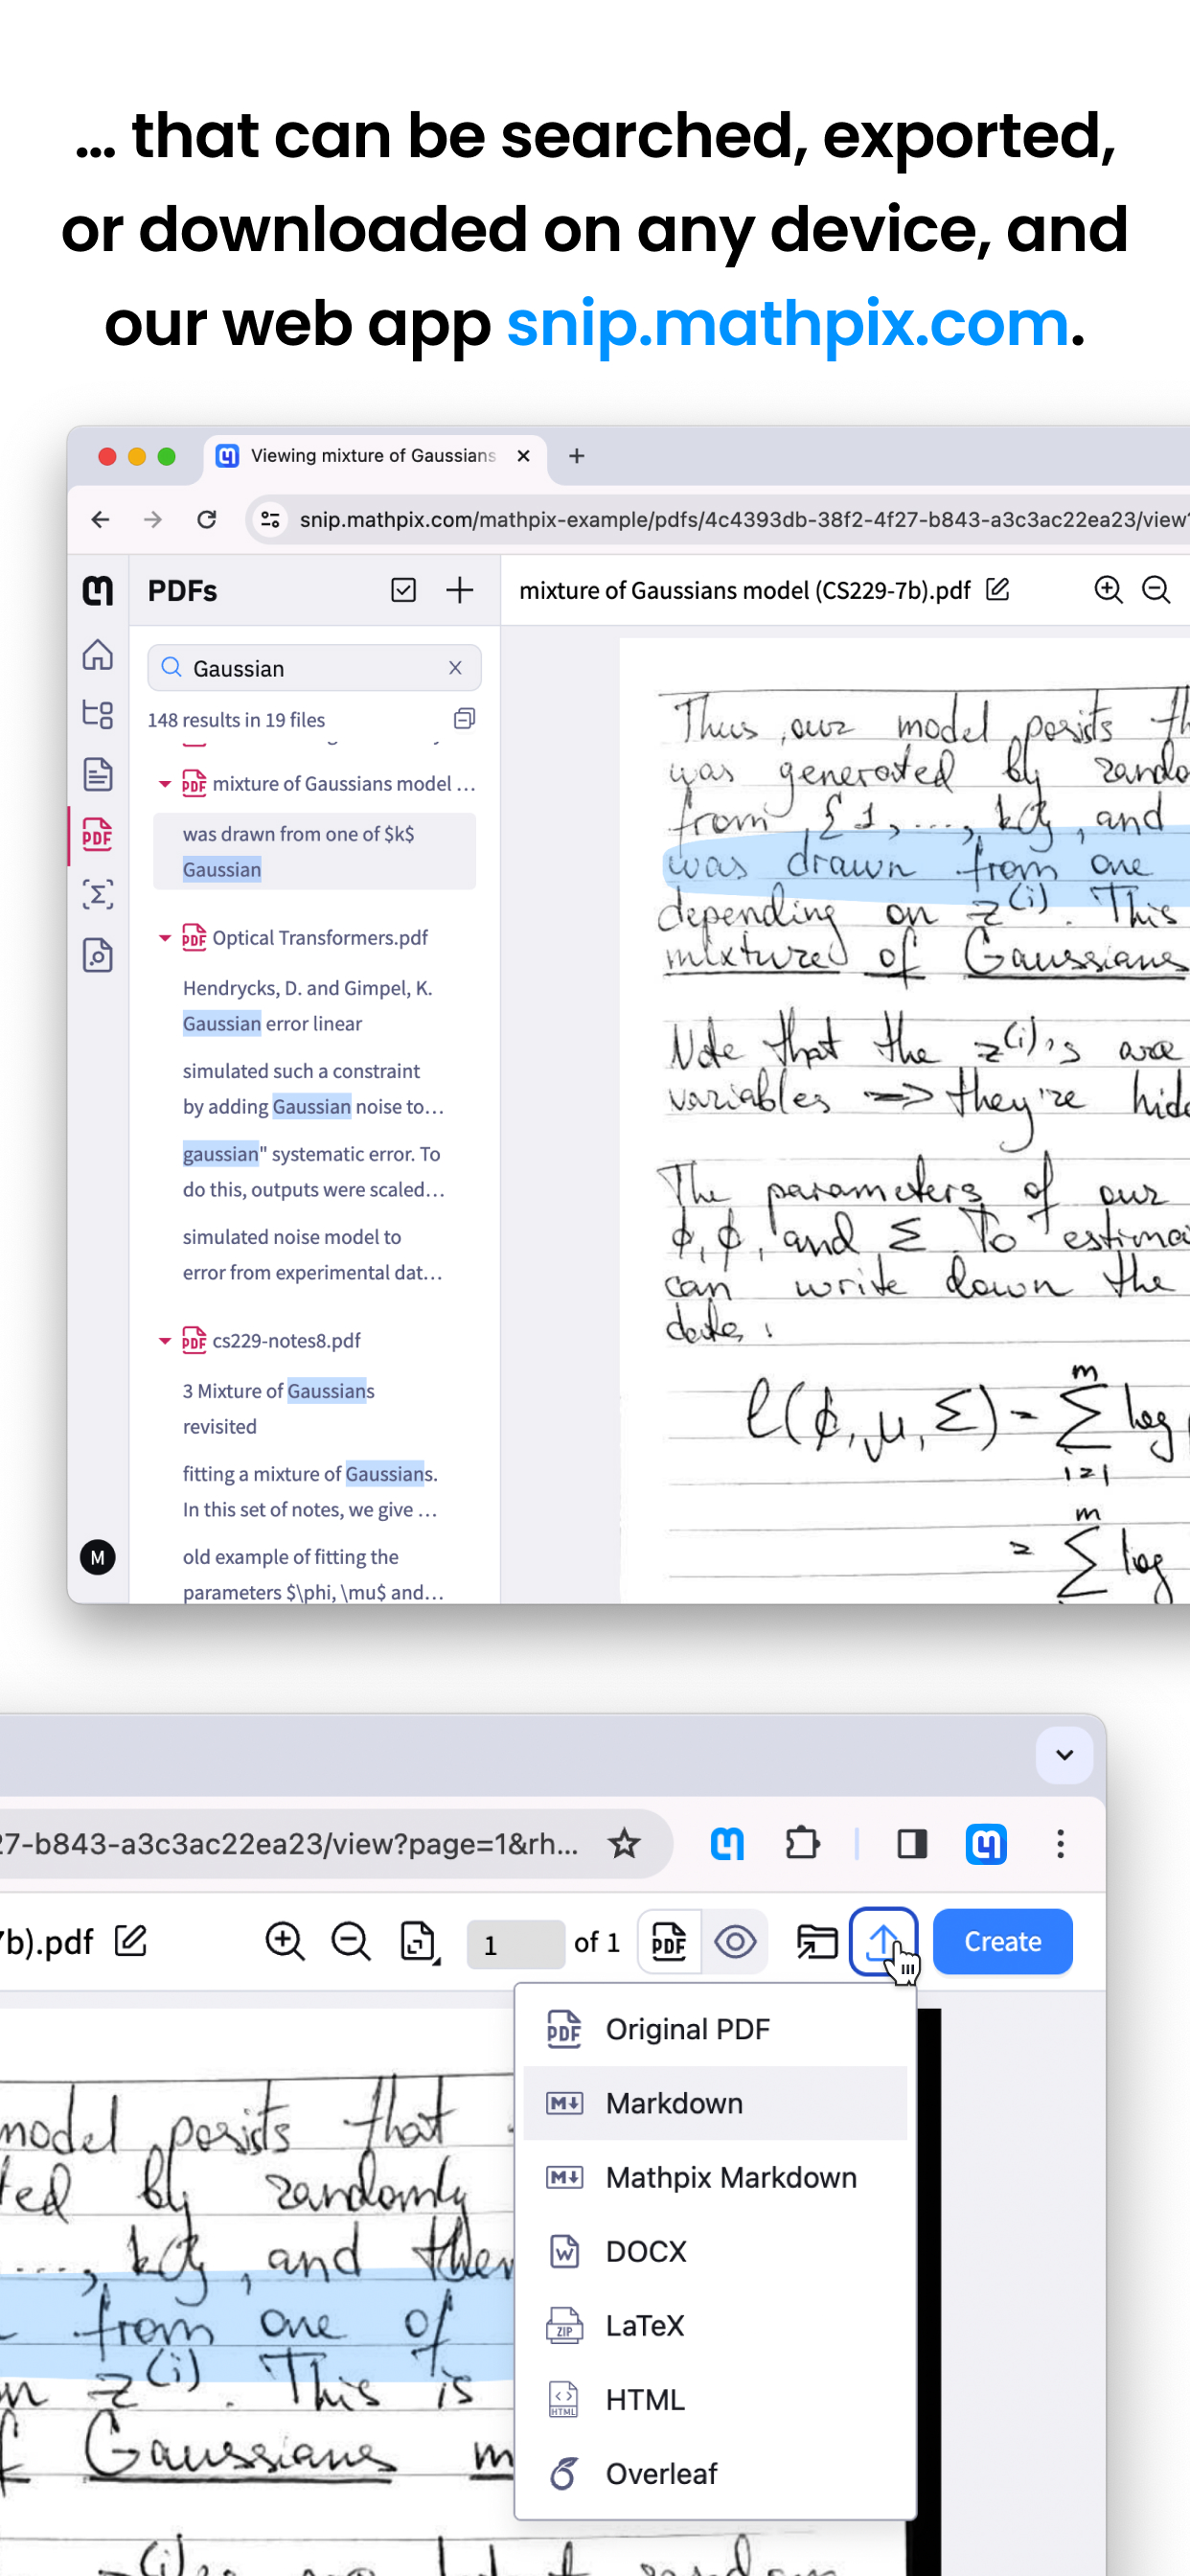Open a new browser tab

pyautogui.click(x=576, y=456)
